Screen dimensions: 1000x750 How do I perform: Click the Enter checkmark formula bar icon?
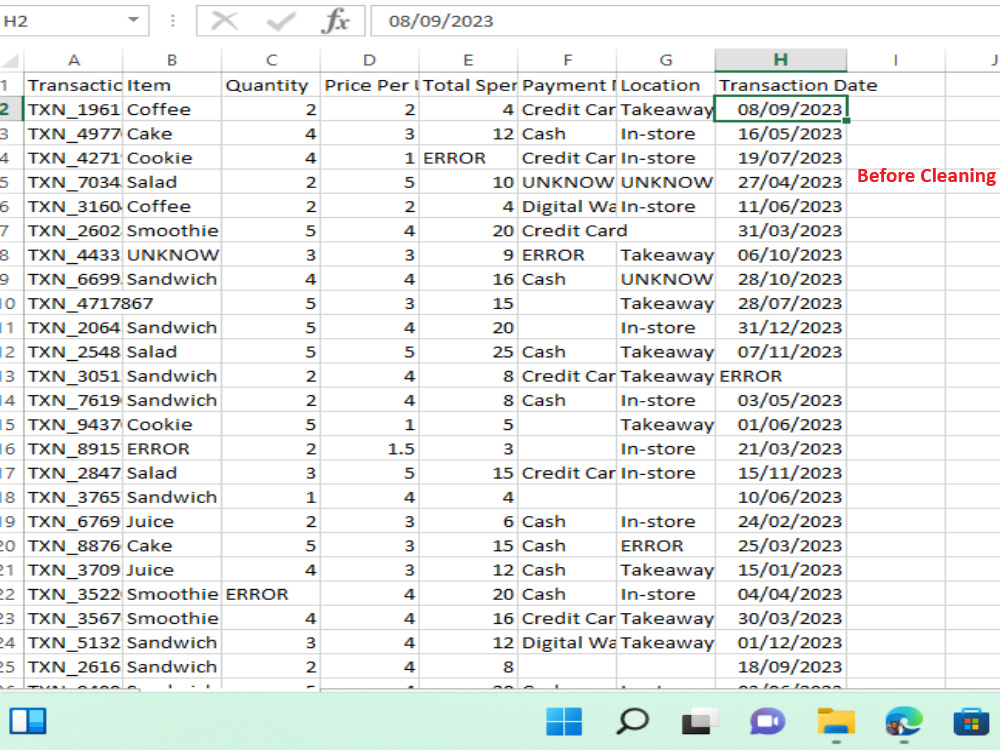[x=280, y=21]
